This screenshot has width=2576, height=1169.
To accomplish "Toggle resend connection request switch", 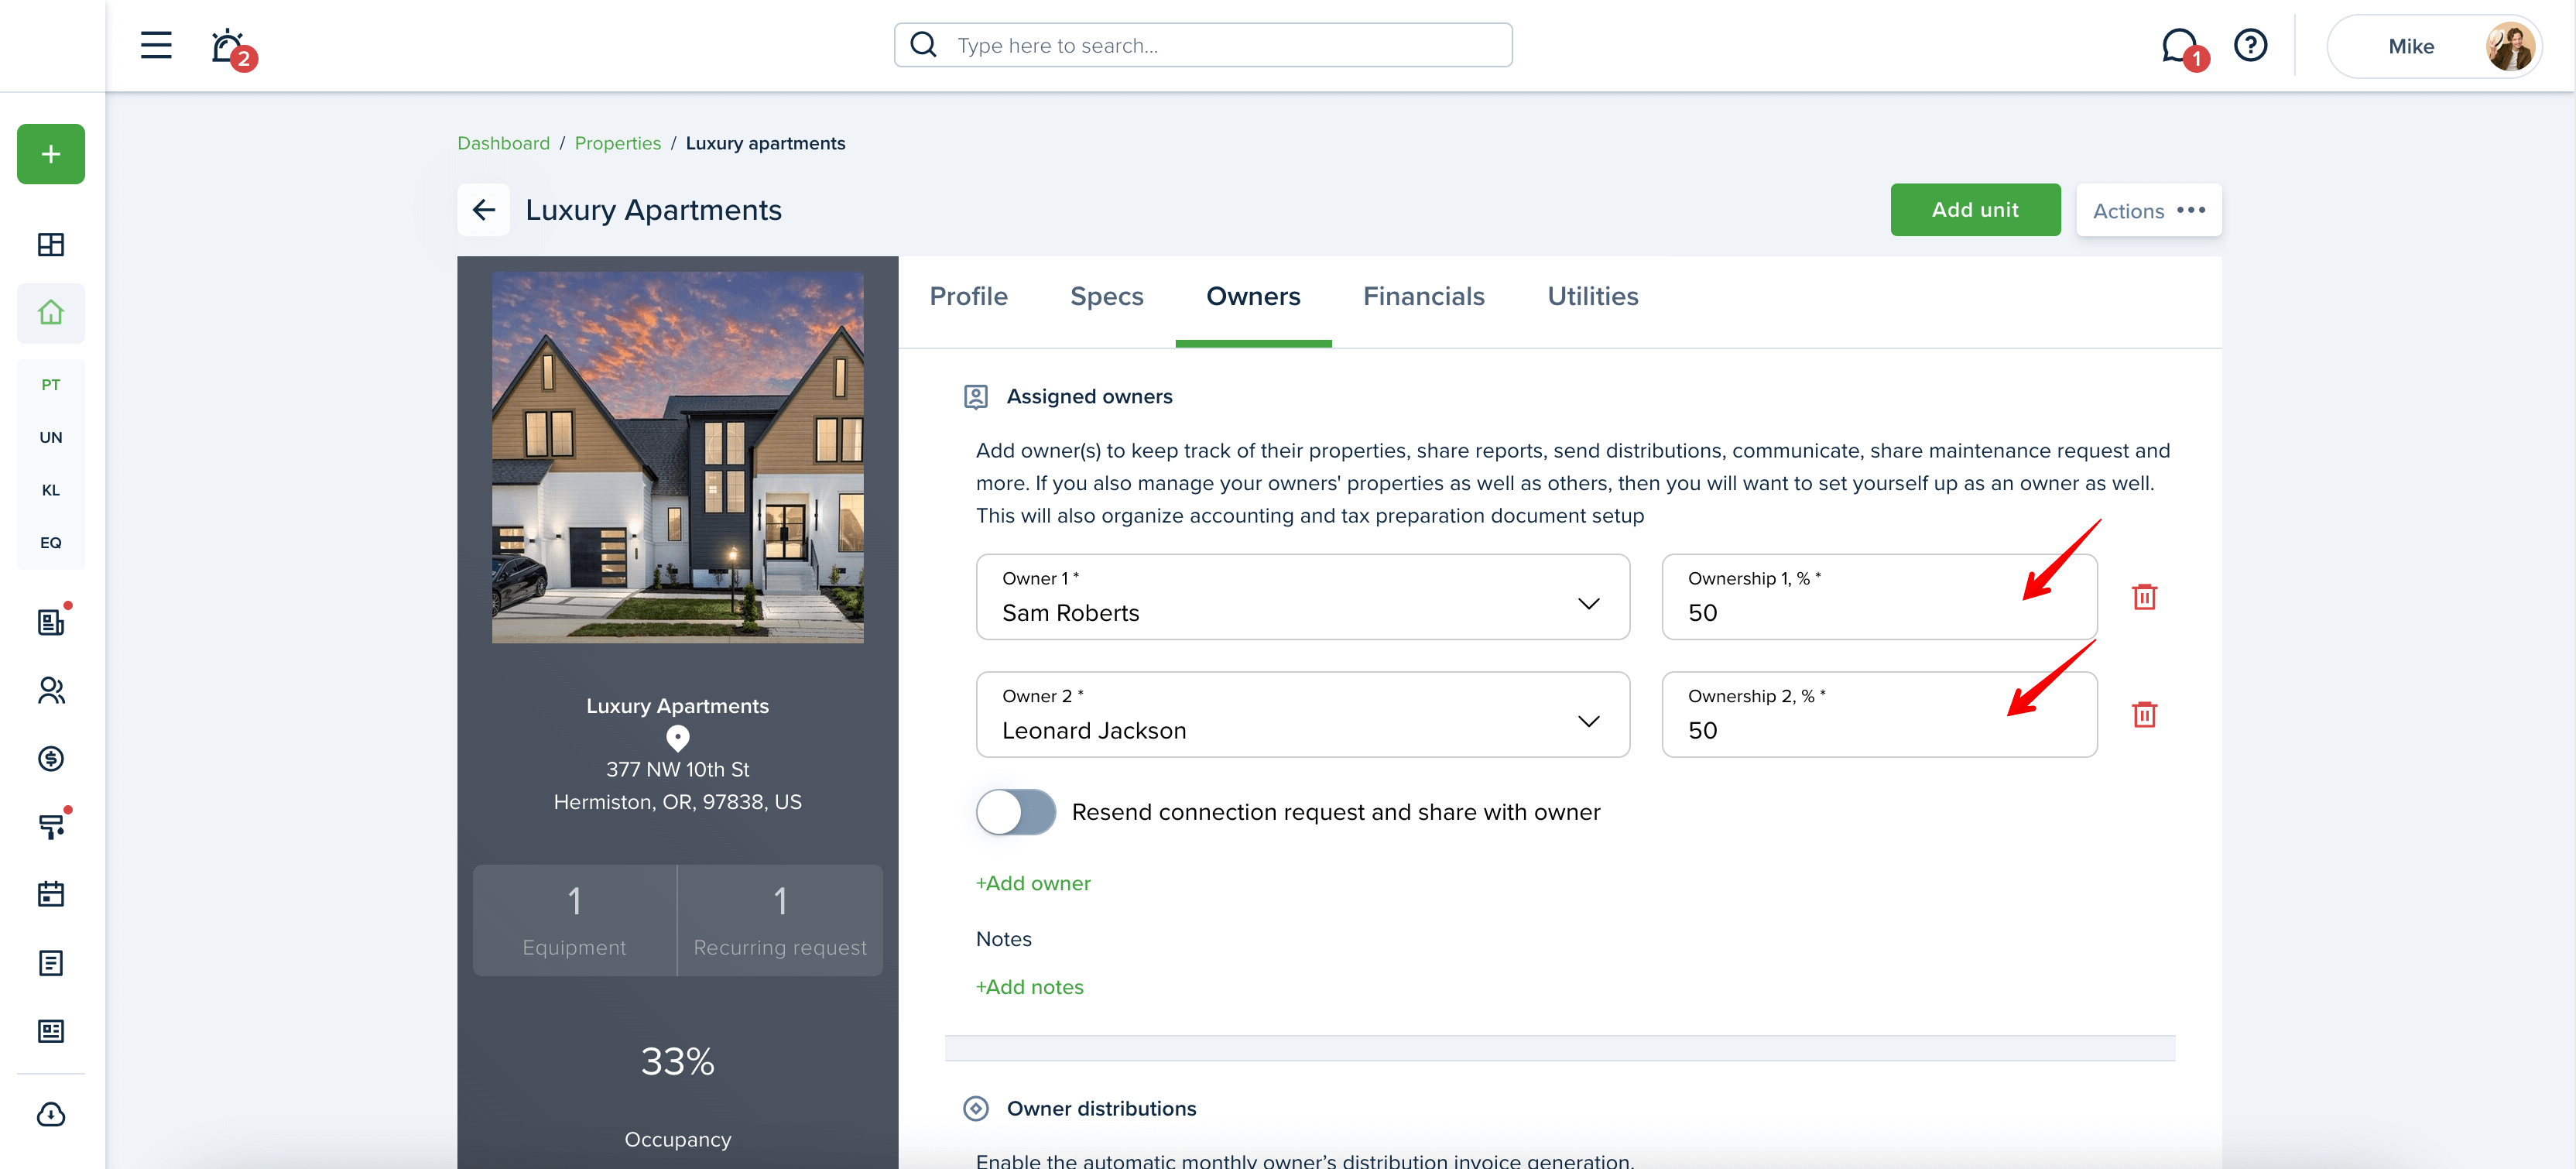I will (x=1015, y=812).
